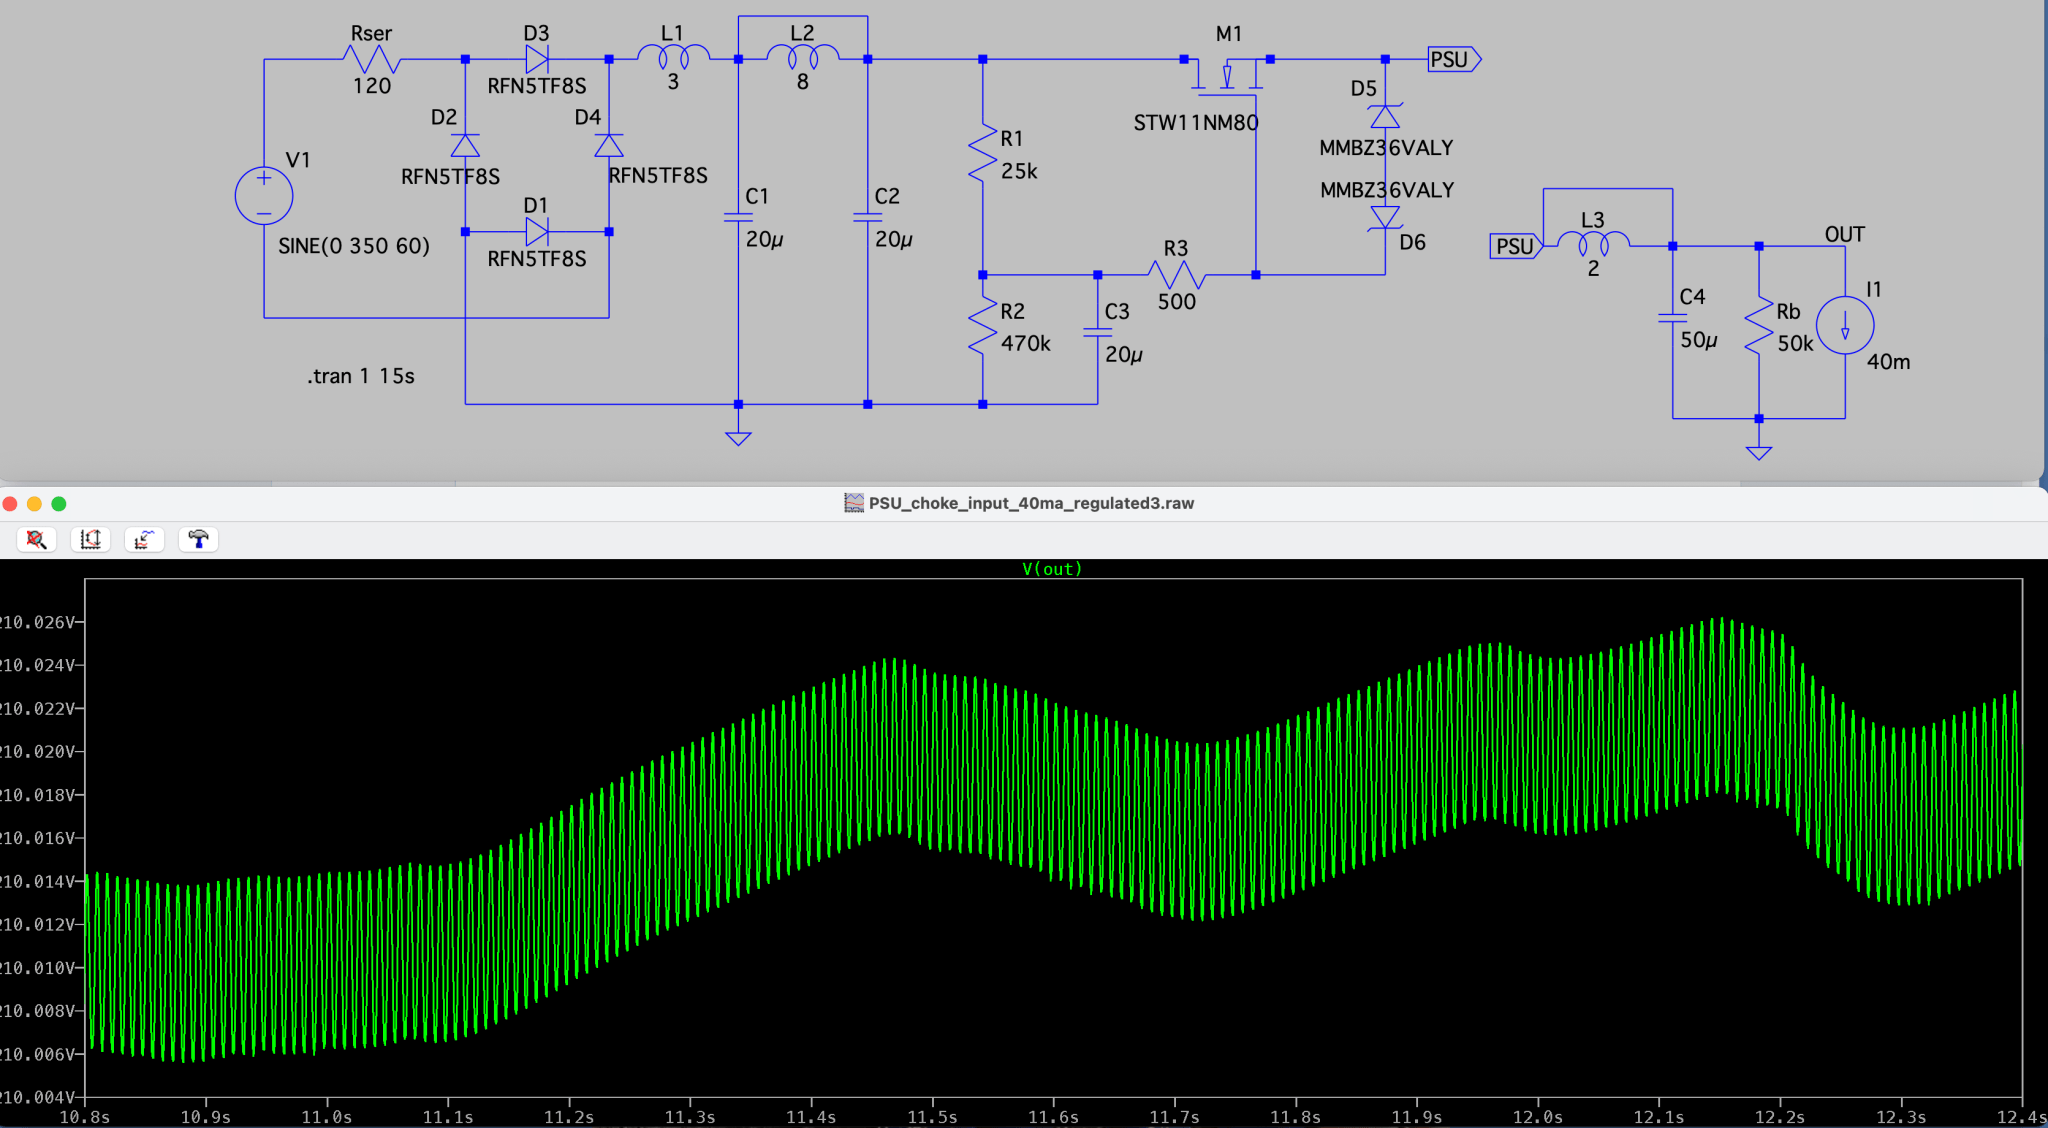Image resolution: width=2048 pixels, height=1128 pixels.
Task: Click the MMBZ36VALY label under D5
Action: tap(1386, 148)
